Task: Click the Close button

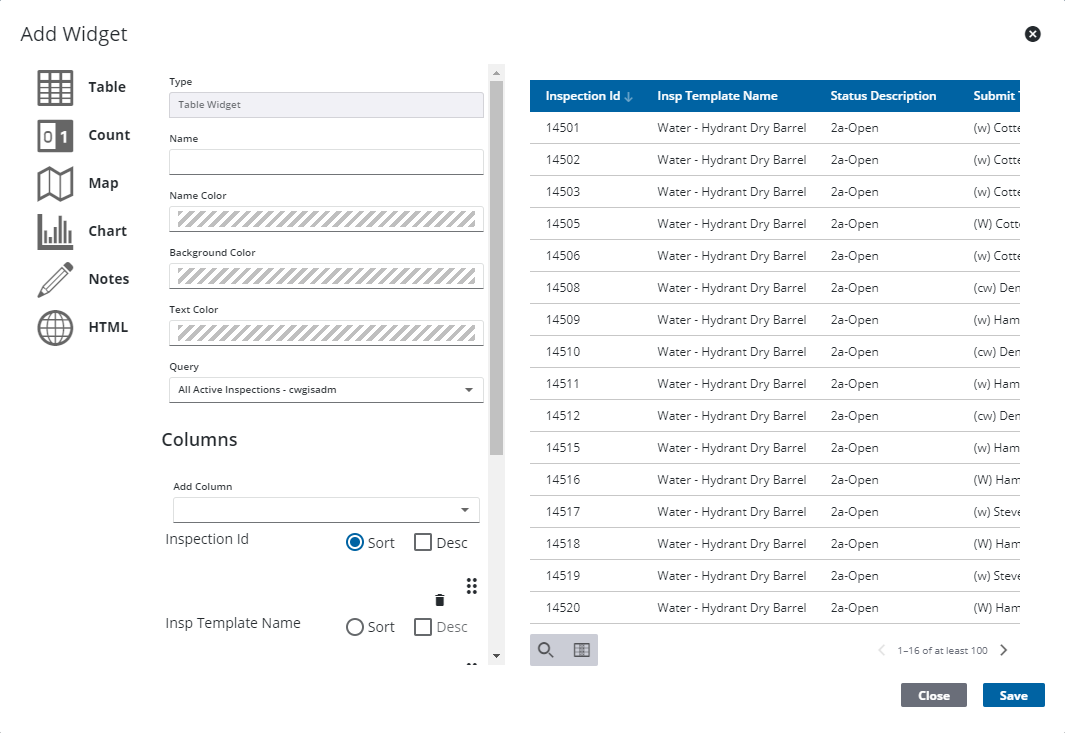Action: pyautogui.click(x=933, y=695)
